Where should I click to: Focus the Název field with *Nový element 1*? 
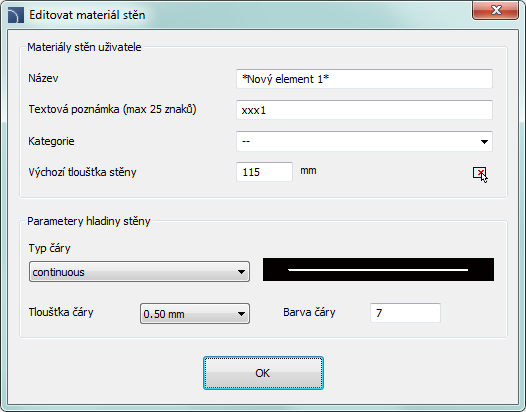(x=364, y=79)
